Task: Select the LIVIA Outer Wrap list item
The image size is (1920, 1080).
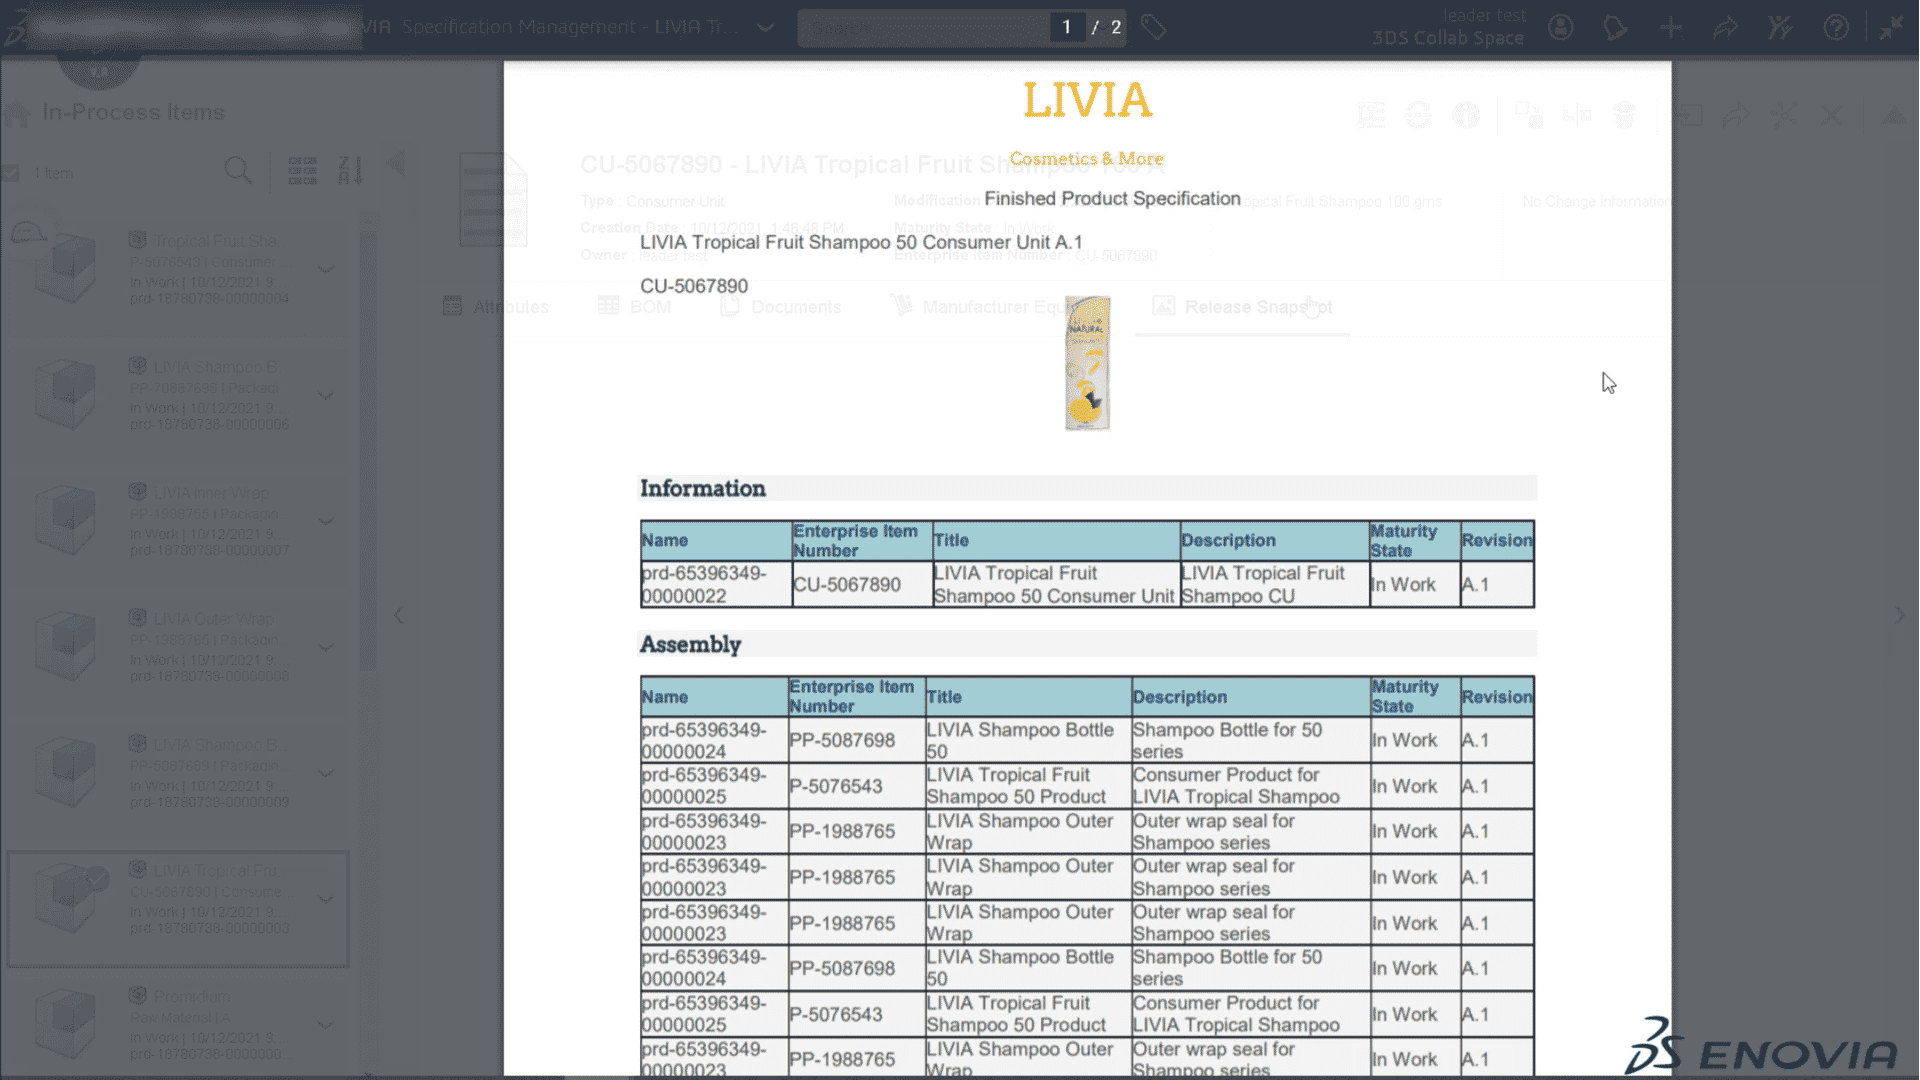Action: tap(178, 647)
